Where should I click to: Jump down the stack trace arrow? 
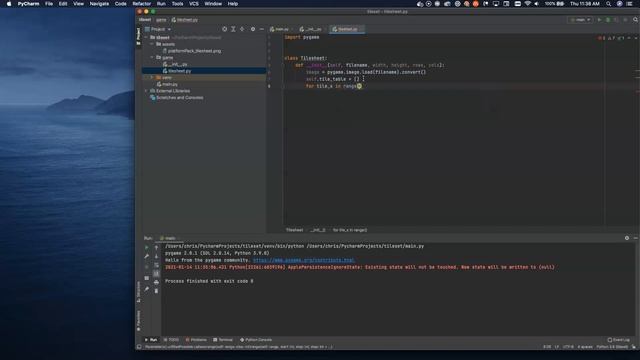156,256
